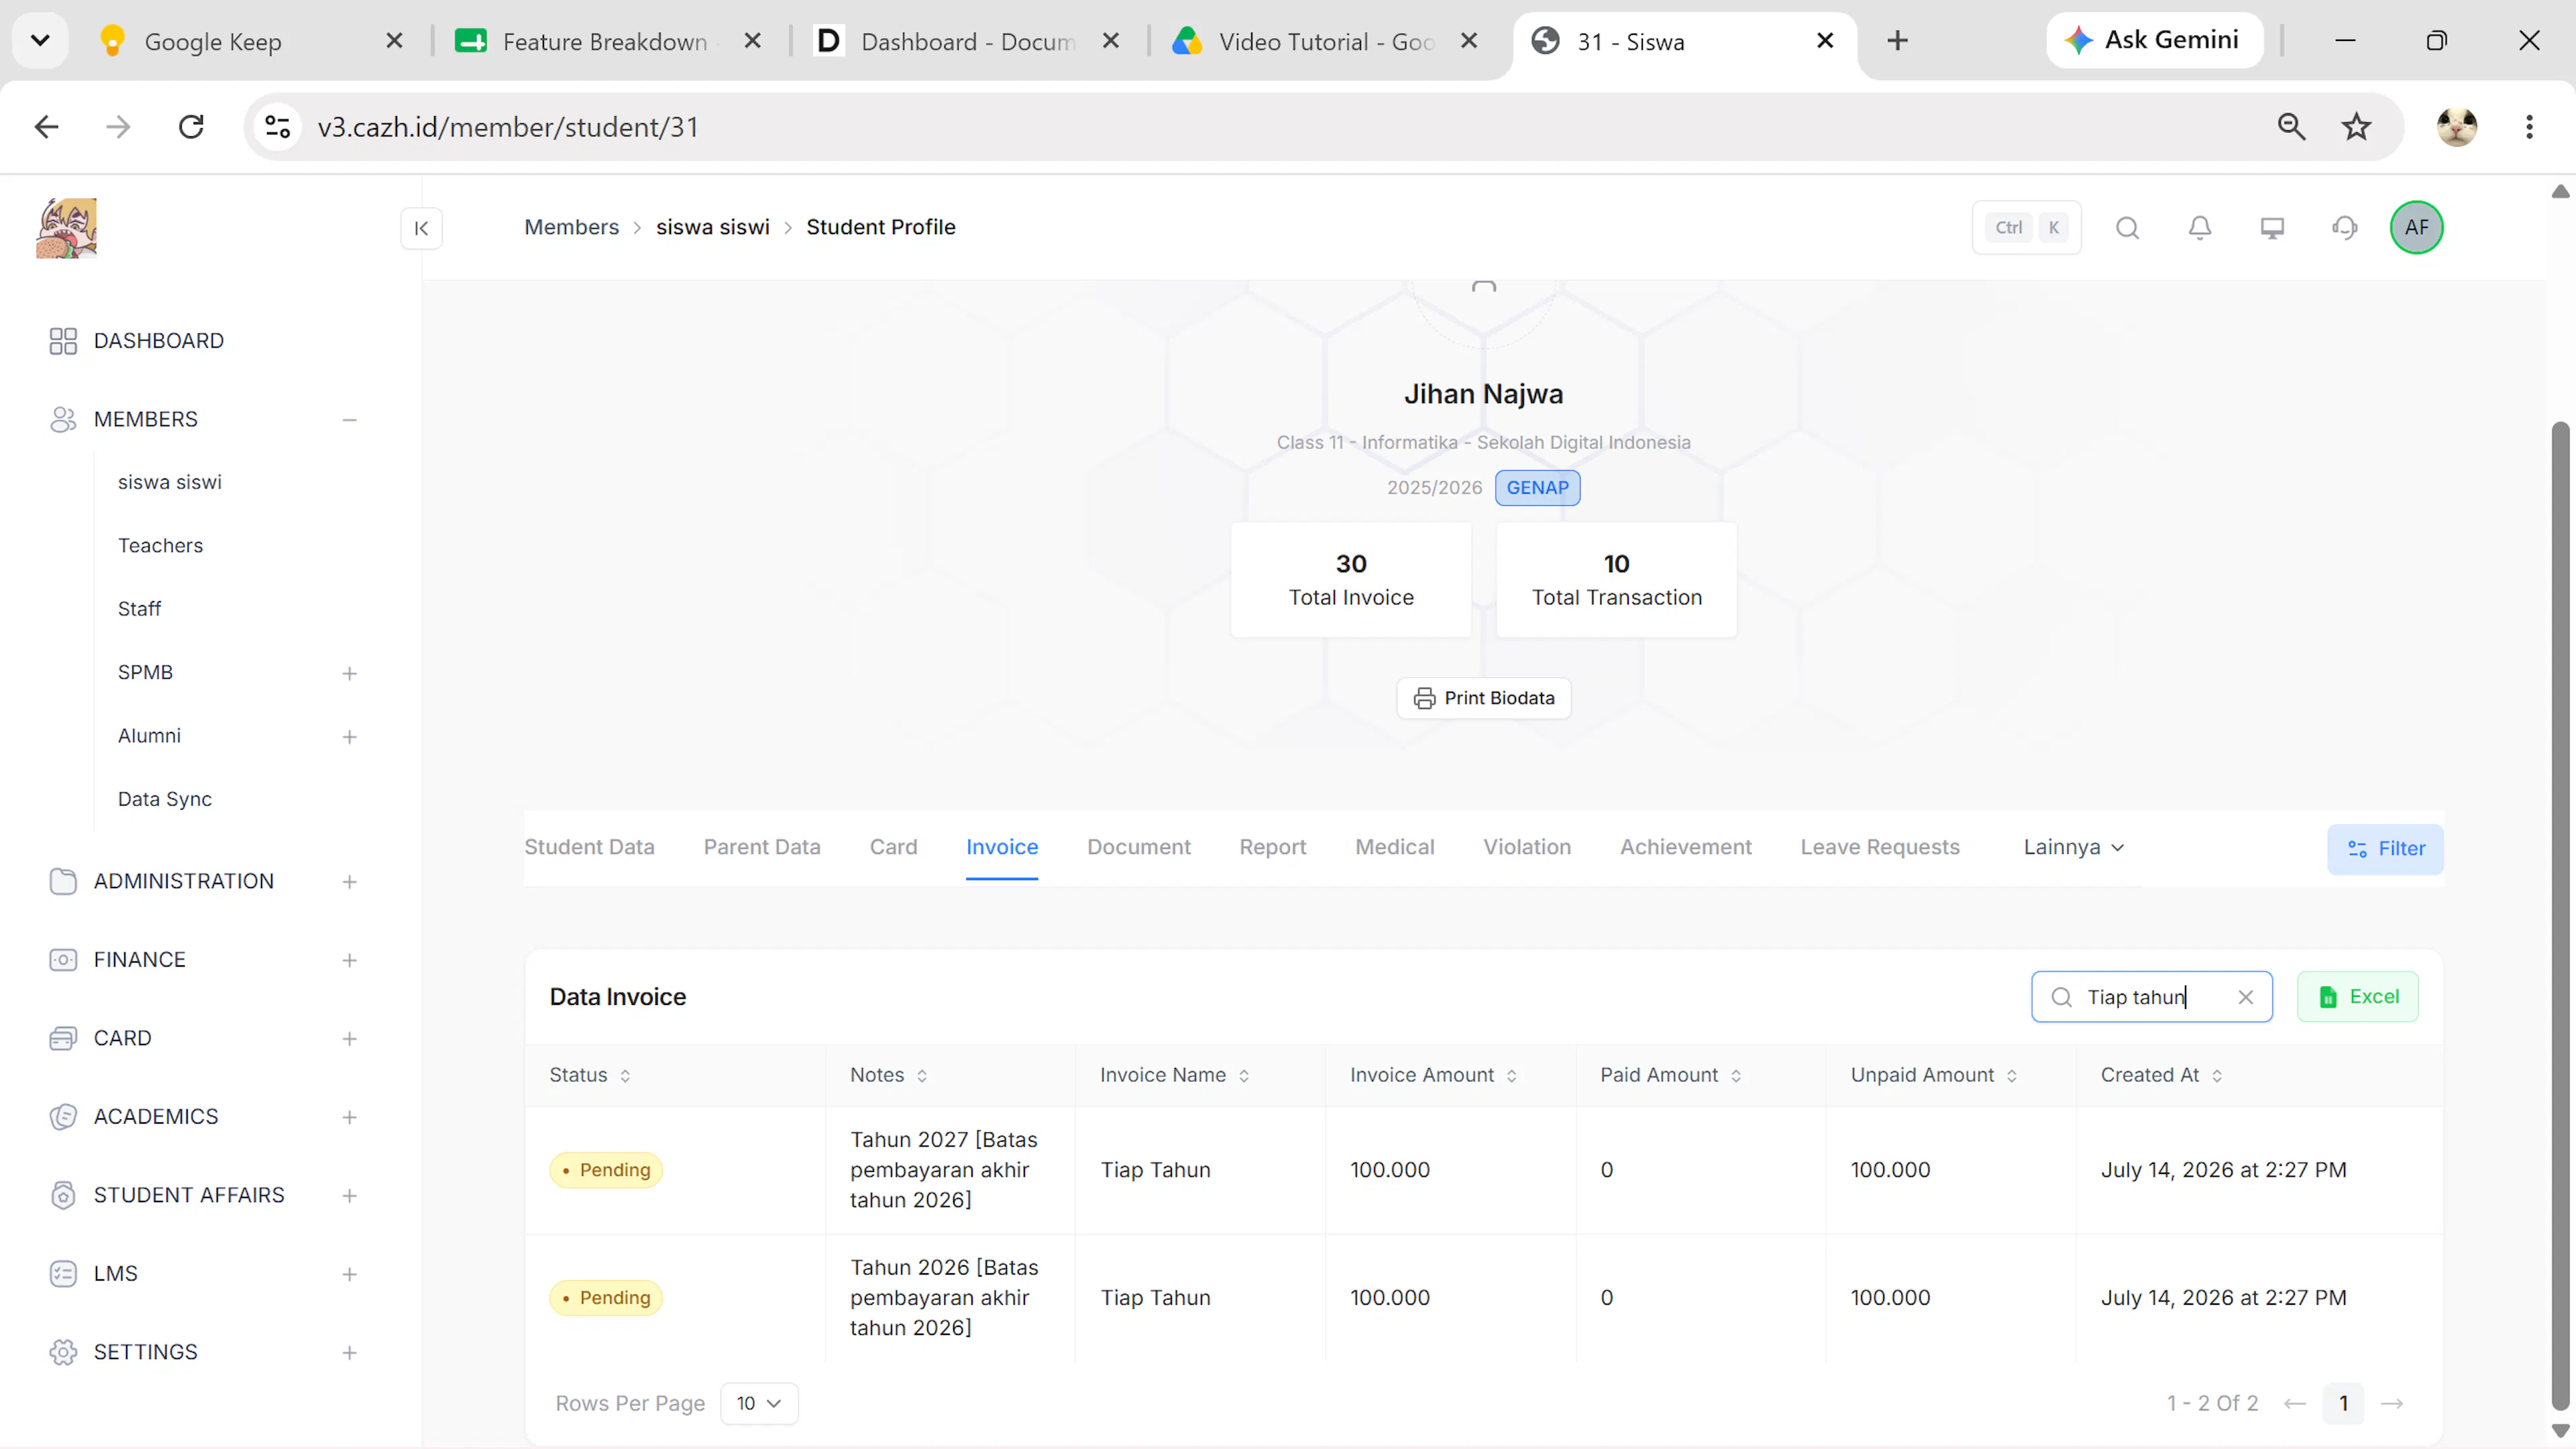Open the Medical tab
The image size is (2576, 1449).
pos(1395,847)
